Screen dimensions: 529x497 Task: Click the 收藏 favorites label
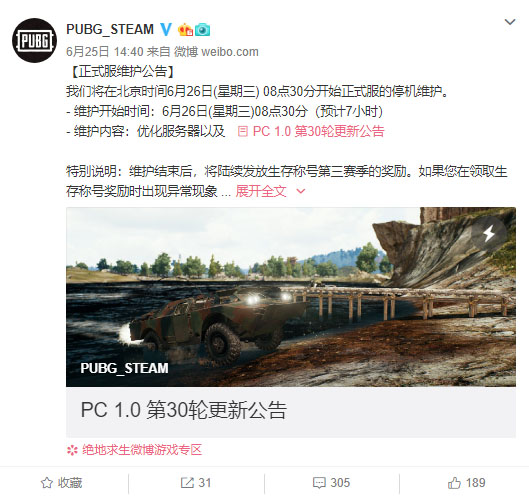(70, 483)
